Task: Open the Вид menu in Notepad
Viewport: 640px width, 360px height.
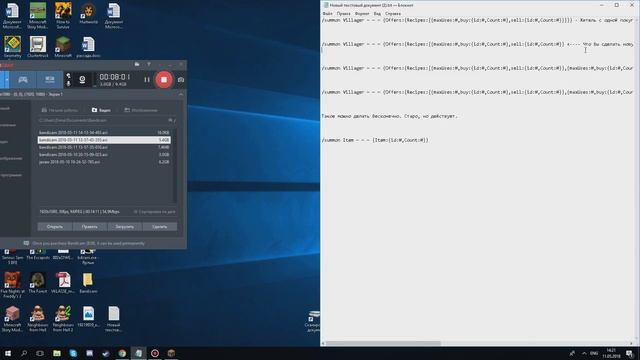Action: click(377, 13)
